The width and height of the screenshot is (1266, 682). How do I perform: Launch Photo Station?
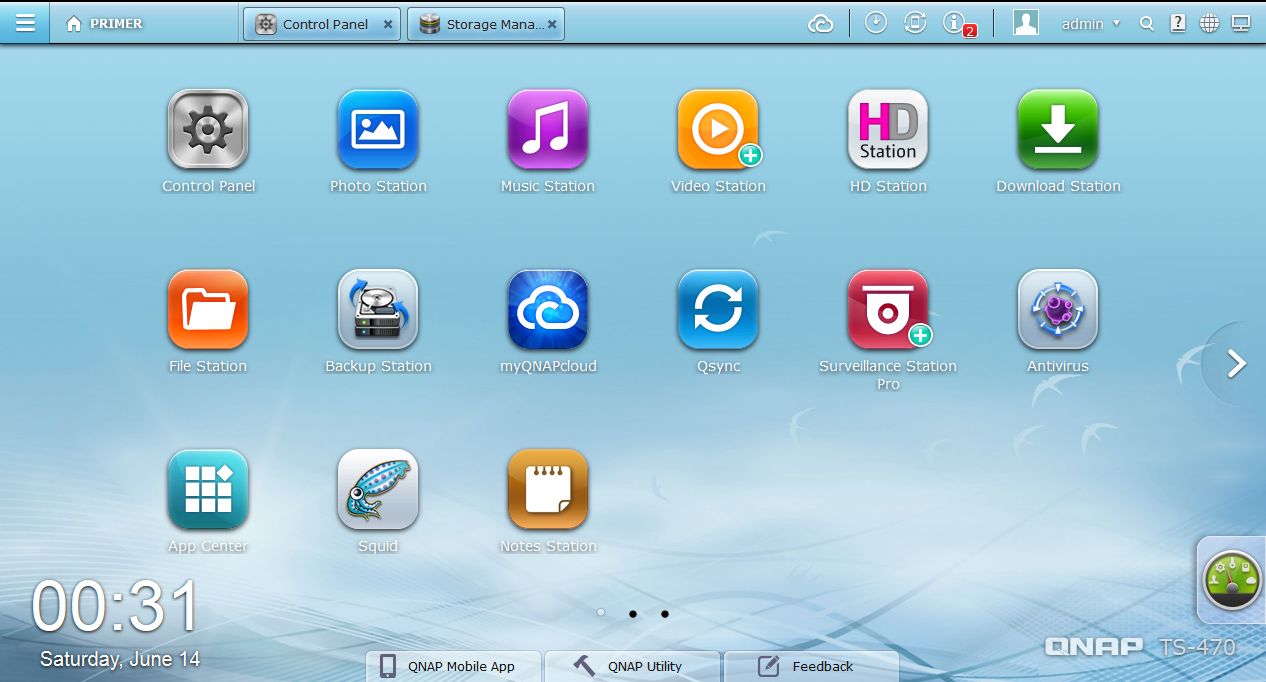pyautogui.click(x=378, y=130)
